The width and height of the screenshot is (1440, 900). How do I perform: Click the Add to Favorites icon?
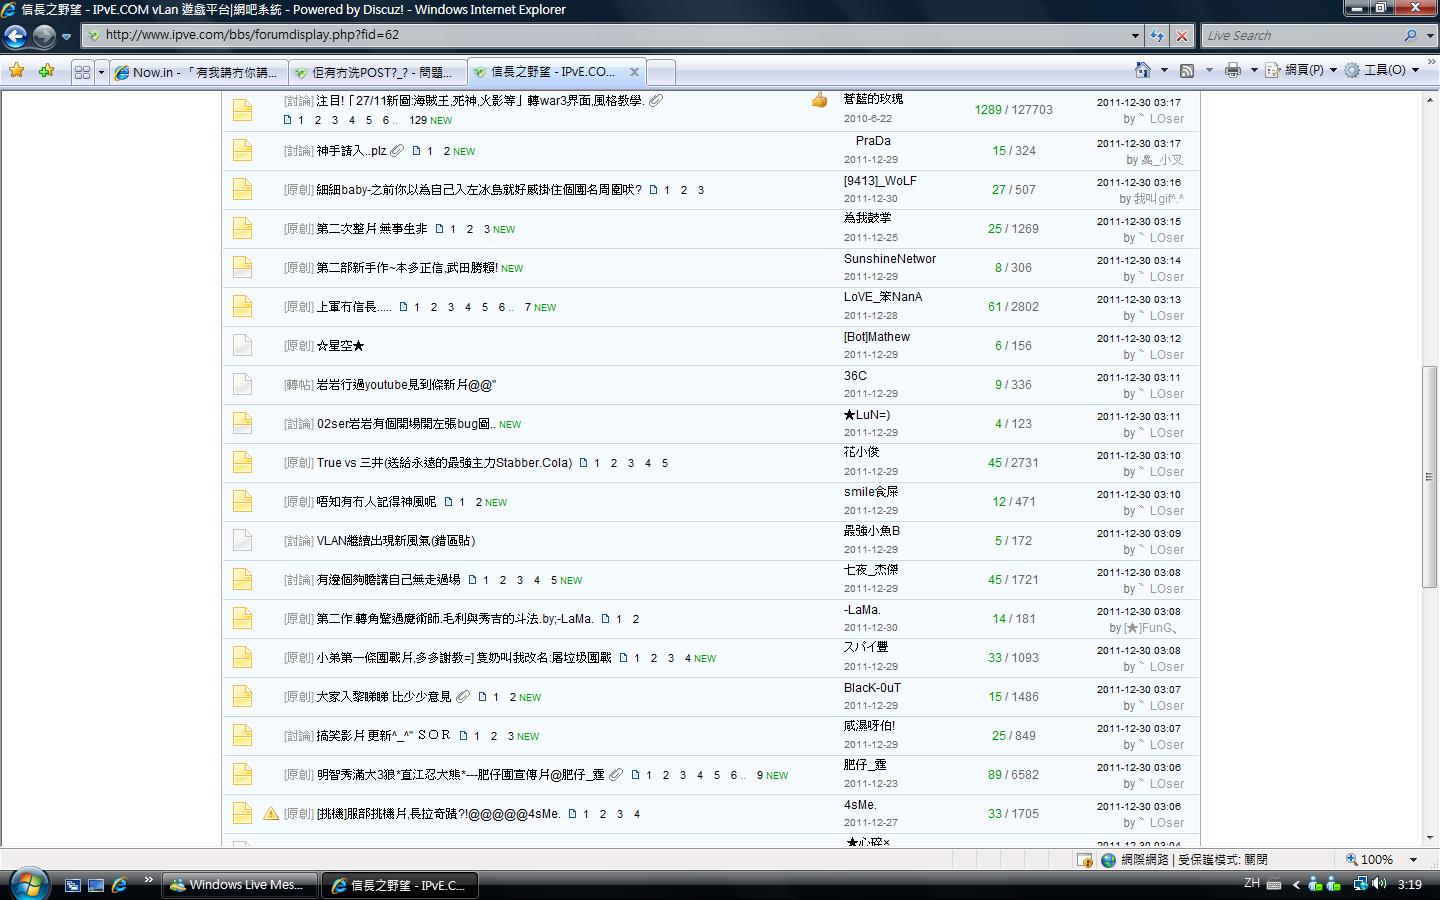click(x=46, y=71)
